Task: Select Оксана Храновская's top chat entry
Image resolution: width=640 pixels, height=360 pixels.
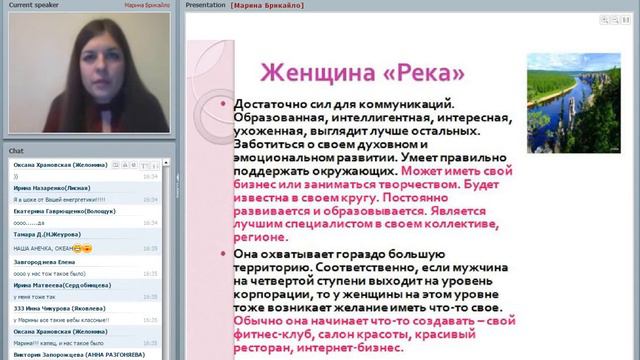Action: [60, 165]
